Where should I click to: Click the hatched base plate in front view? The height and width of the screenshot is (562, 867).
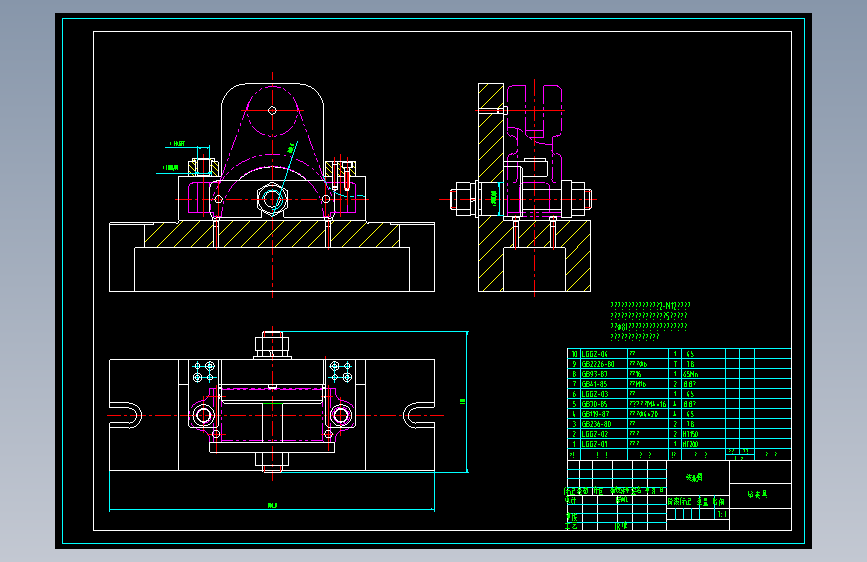[272, 235]
